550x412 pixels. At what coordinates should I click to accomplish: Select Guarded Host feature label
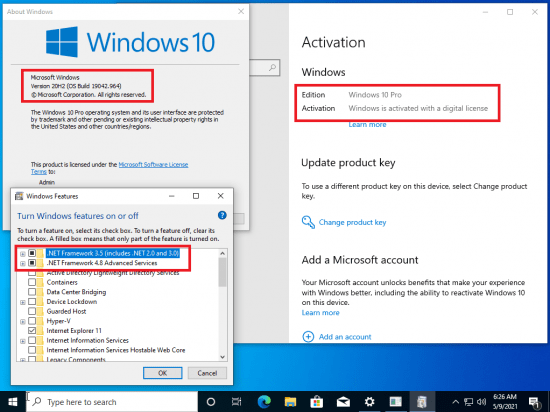66,311
